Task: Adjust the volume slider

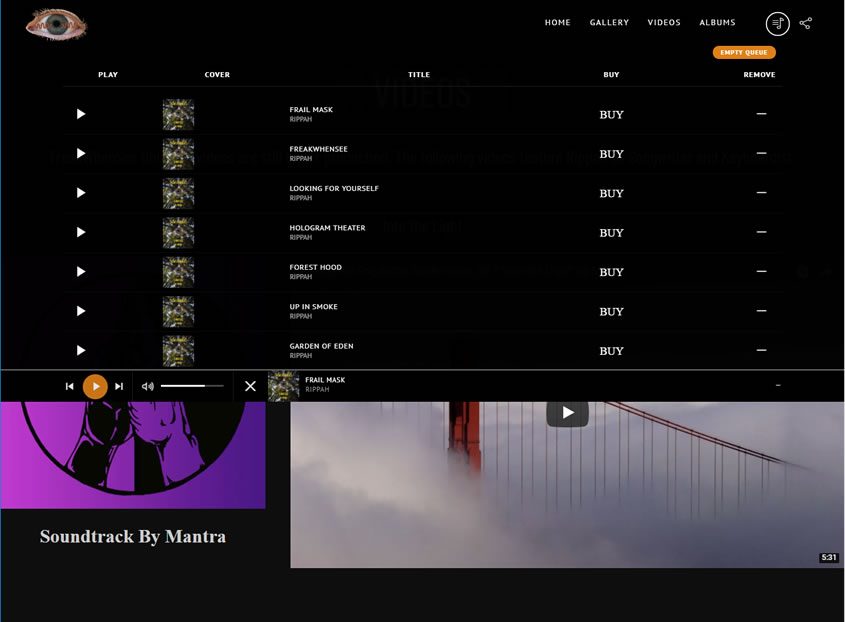Action: 191,386
